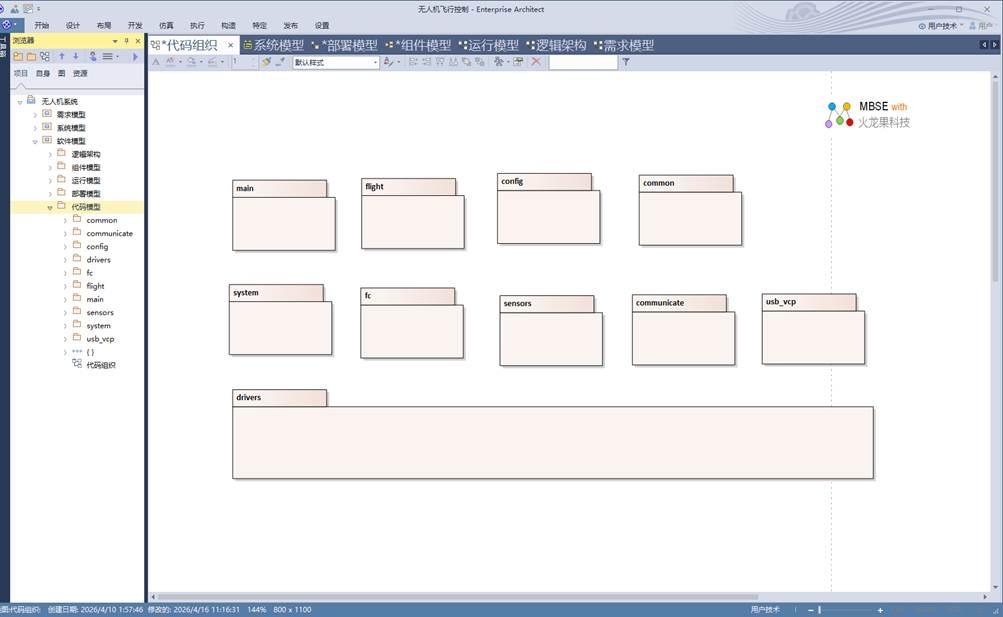1003x617 pixels.
Task: Click the move up arrow in browser toolbar
Action: click(x=61, y=57)
